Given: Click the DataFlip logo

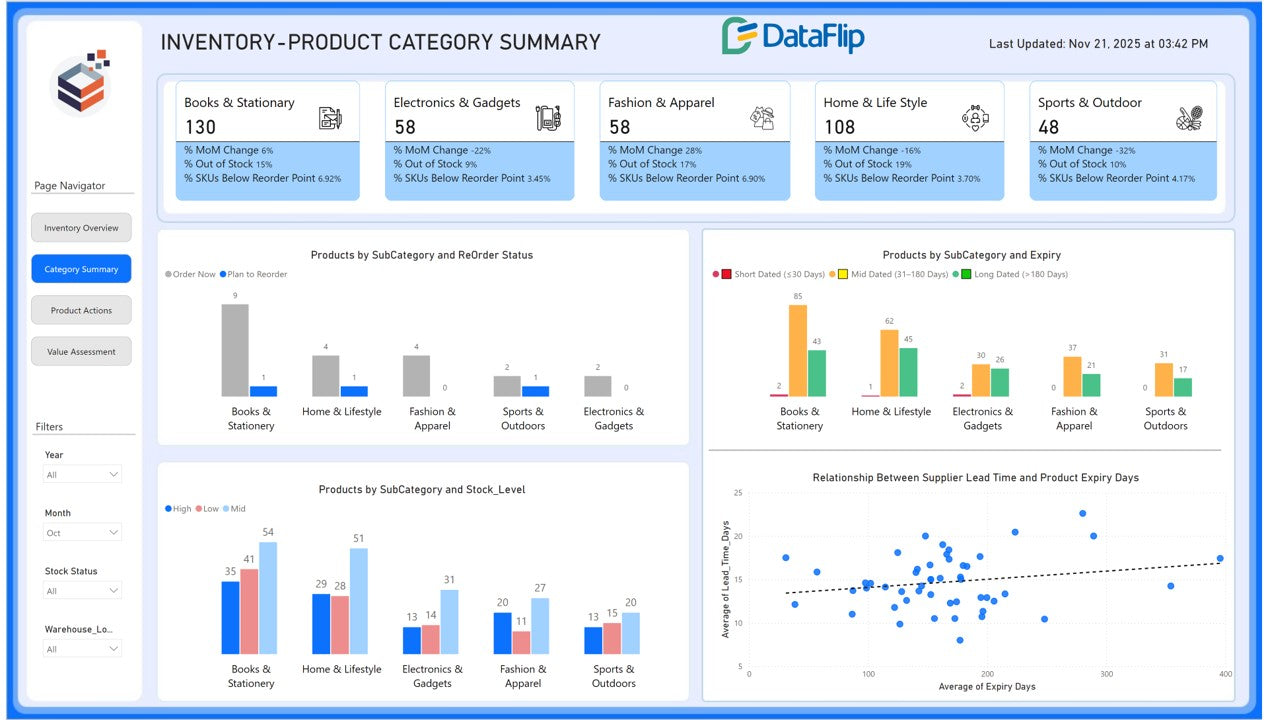Looking at the screenshot, I should point(793,37).
